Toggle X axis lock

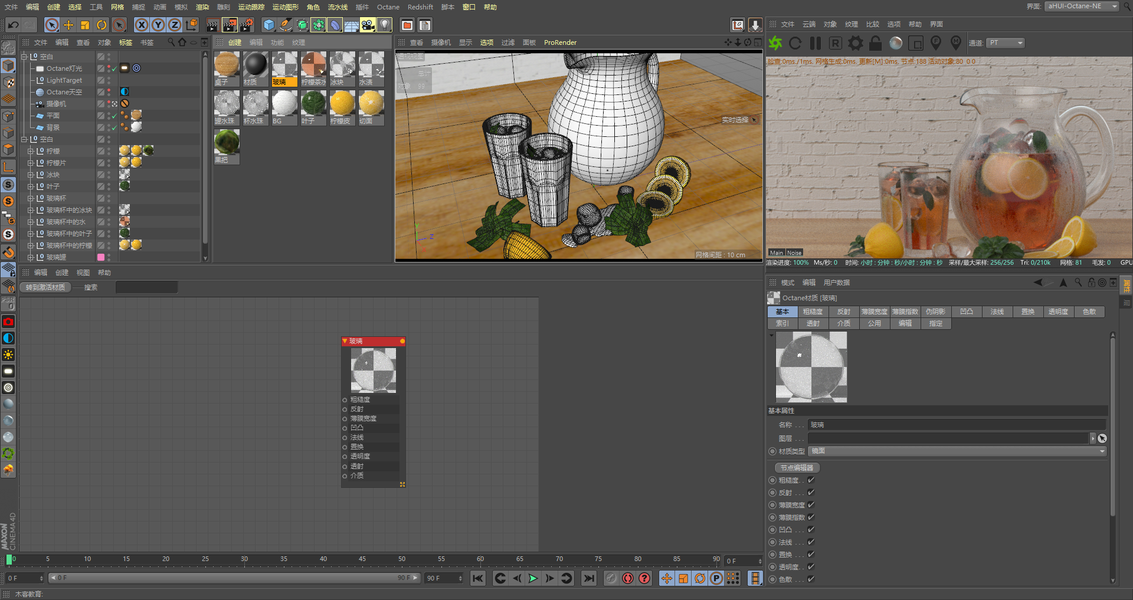142,25
